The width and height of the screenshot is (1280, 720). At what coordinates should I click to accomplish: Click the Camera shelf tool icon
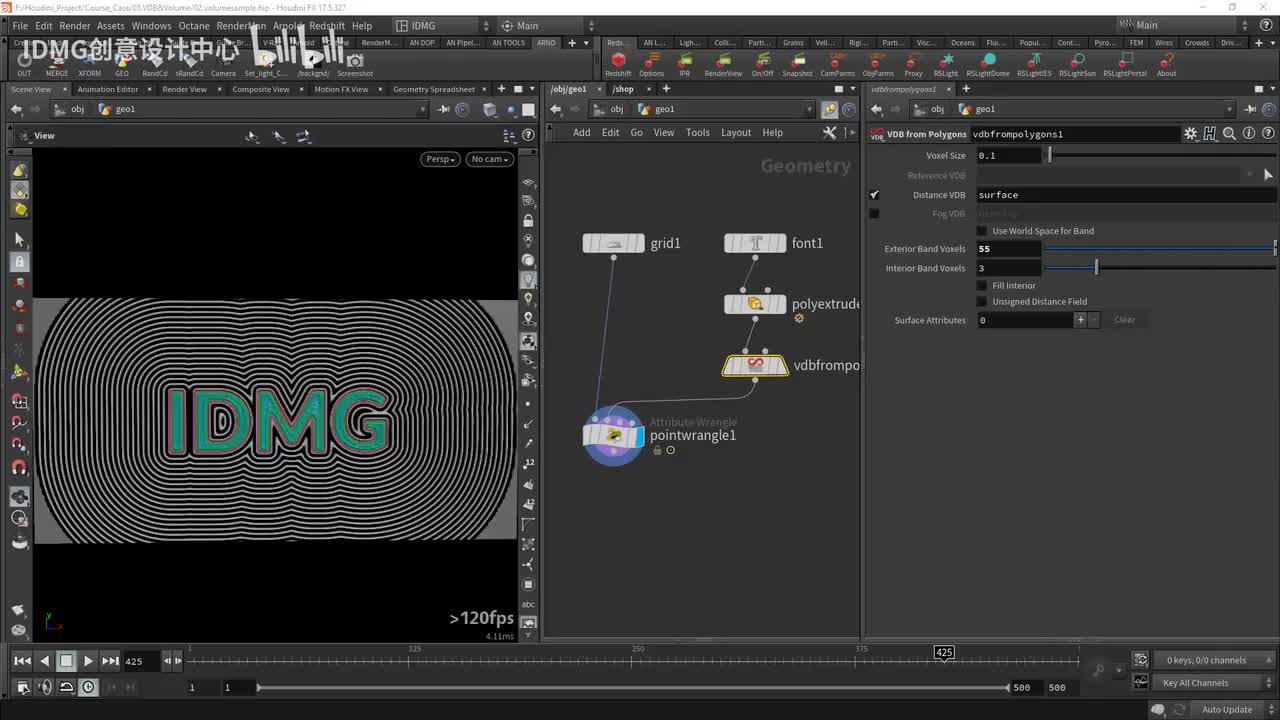pyautogui.click(x=223, y=60)
